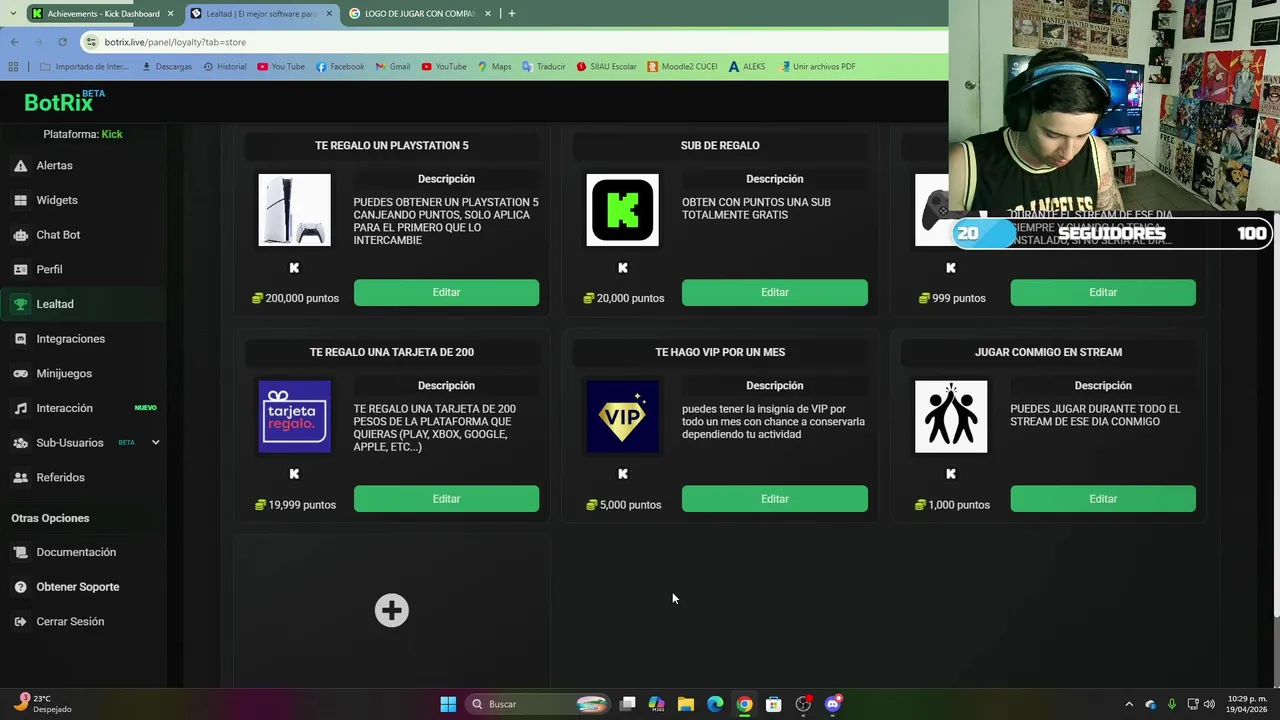This screenshot has width=1280, height=720.
Task: Click Kick icon under Sub de Regalo image
Action: tap(623, 268)
